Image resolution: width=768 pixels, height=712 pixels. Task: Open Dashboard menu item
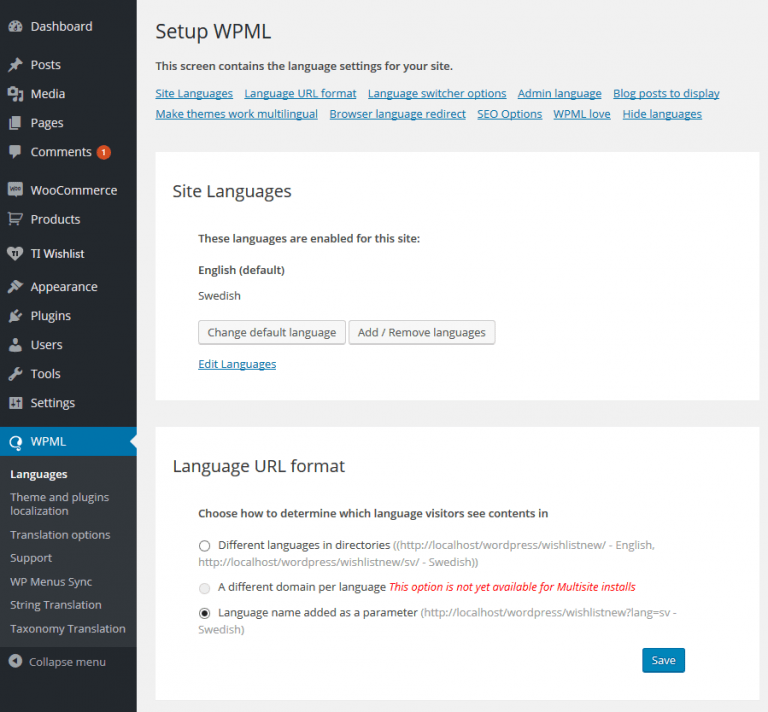[x=61, y=26]
